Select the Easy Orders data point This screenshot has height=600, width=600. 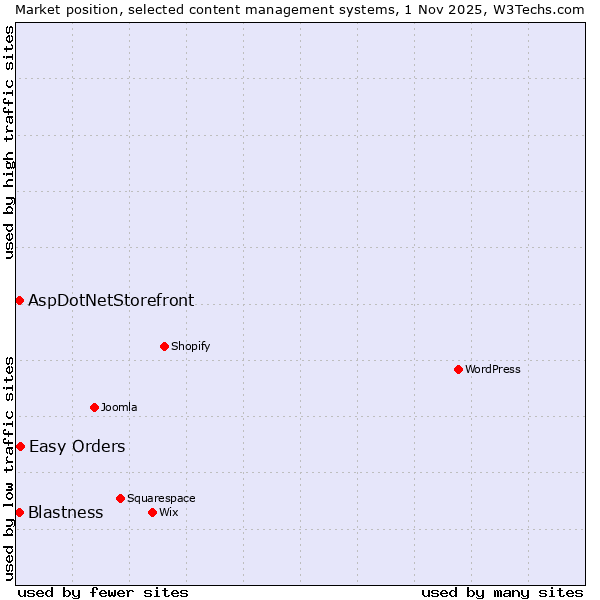(x=20, y=446)
